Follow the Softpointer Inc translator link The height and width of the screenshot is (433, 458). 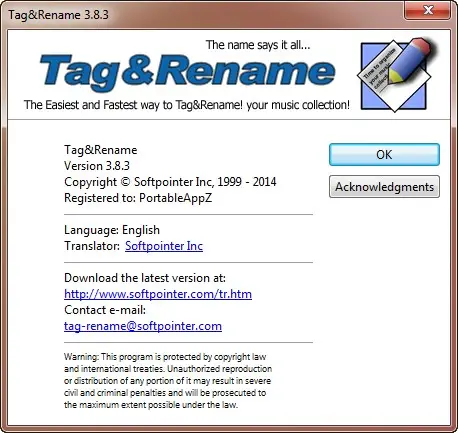click(x=164, y=246)
